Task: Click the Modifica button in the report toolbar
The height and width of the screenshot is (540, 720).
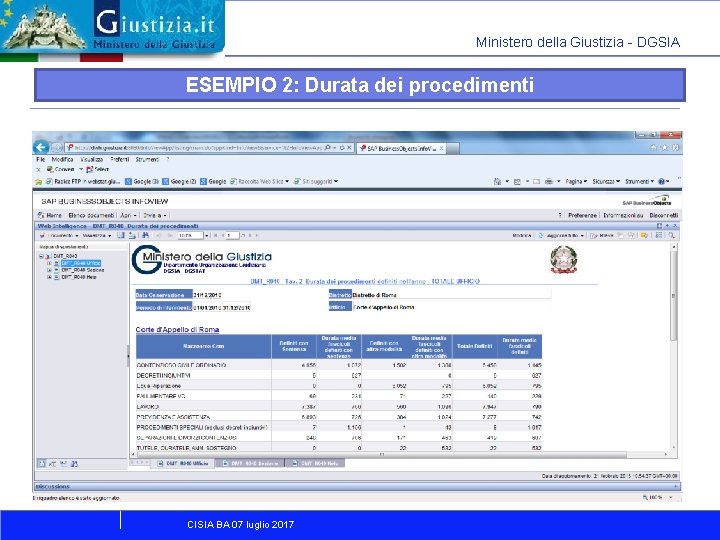Action: point(522,236)
